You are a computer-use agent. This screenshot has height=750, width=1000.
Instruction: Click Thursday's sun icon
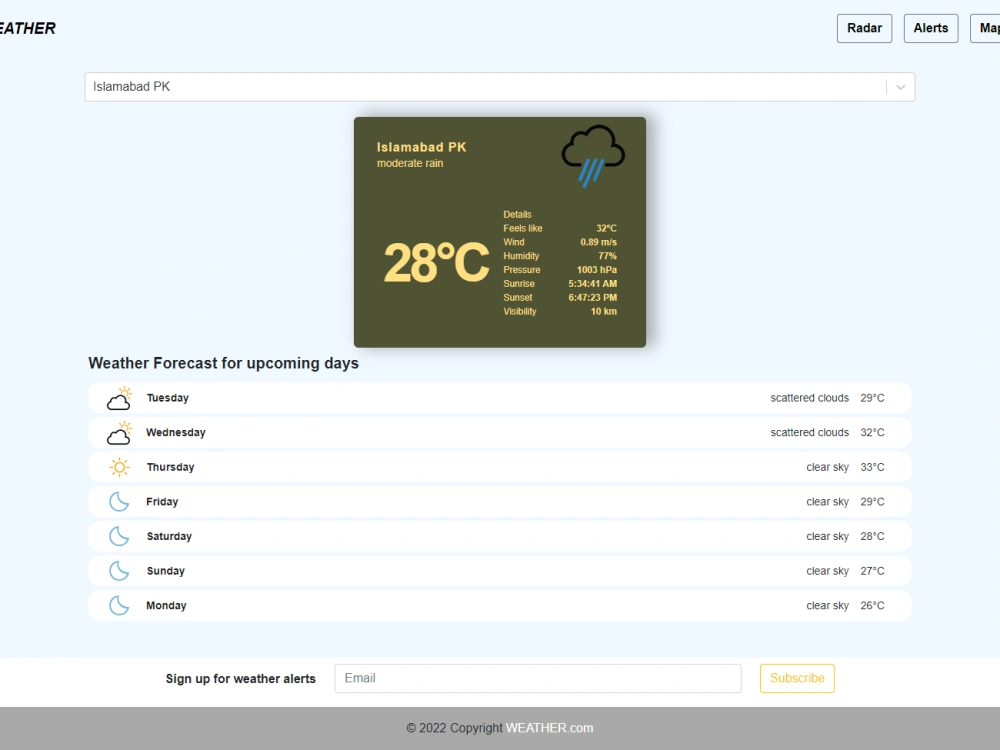pos(119,467)
